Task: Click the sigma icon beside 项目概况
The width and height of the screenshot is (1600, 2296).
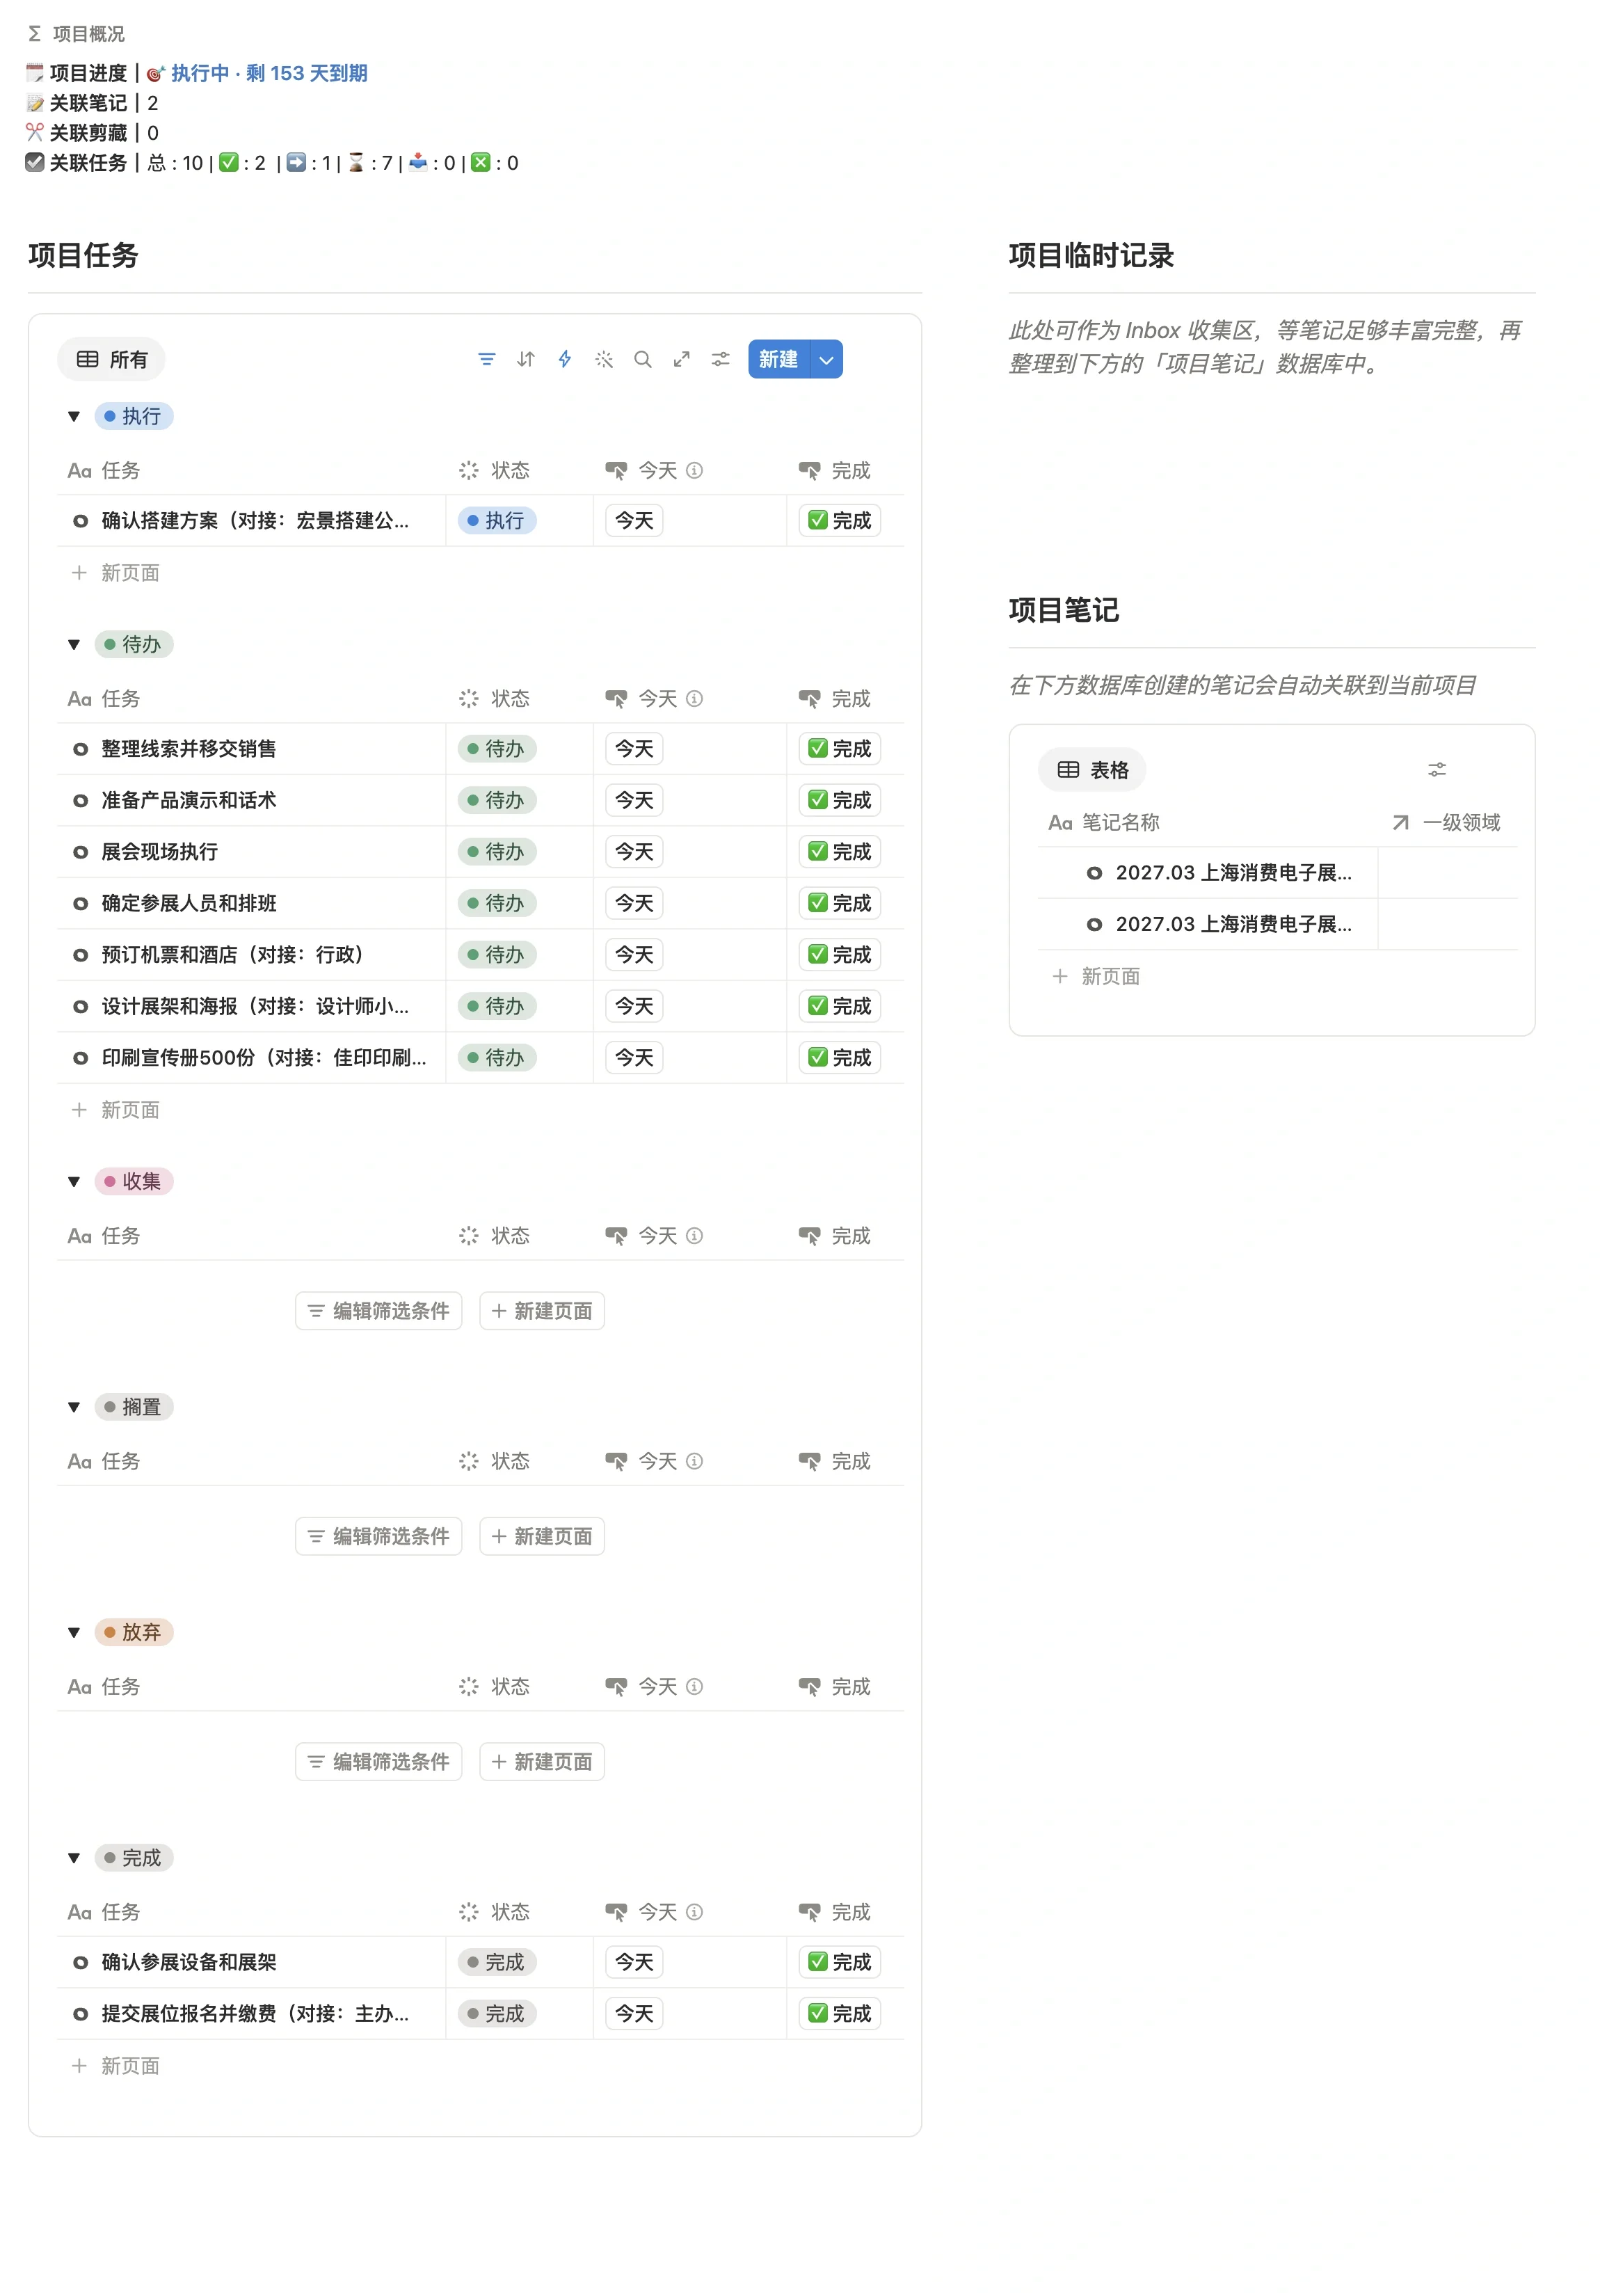Action: 35,34
